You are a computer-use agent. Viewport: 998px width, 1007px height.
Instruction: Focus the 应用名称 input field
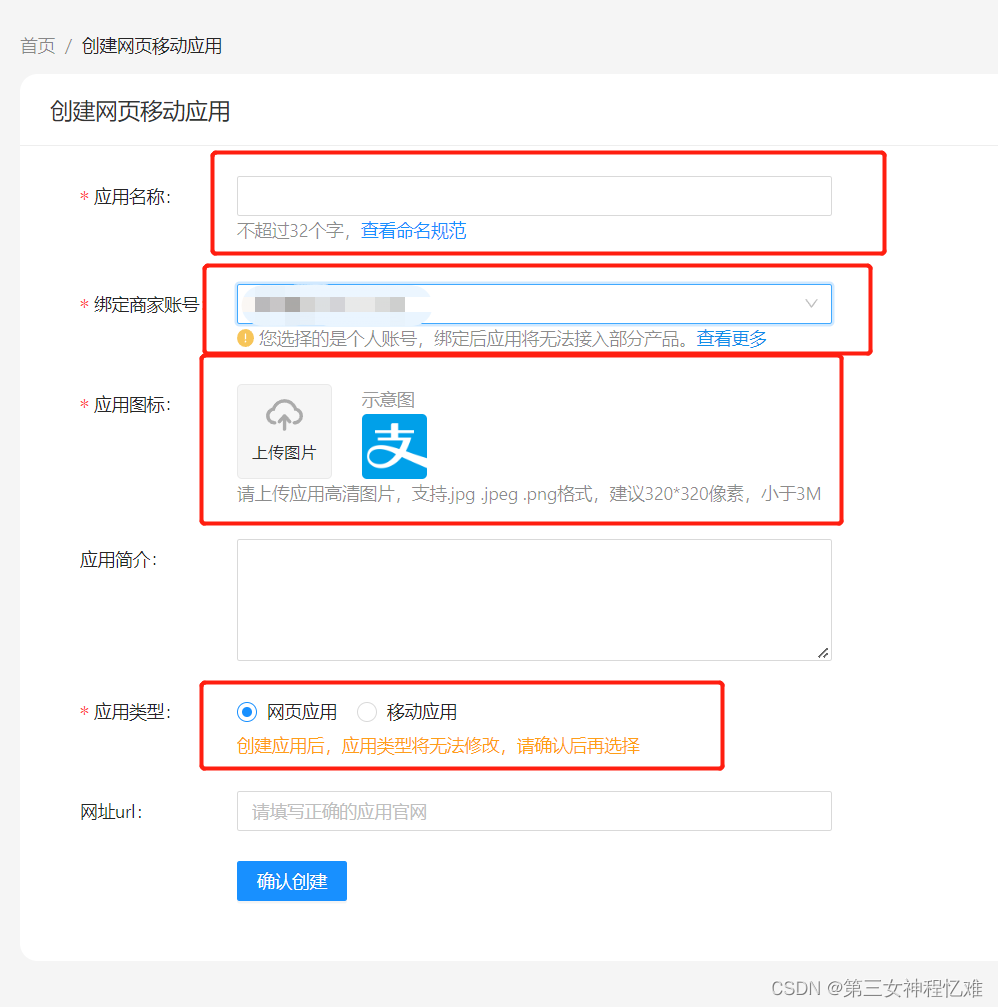coord(534,196)
